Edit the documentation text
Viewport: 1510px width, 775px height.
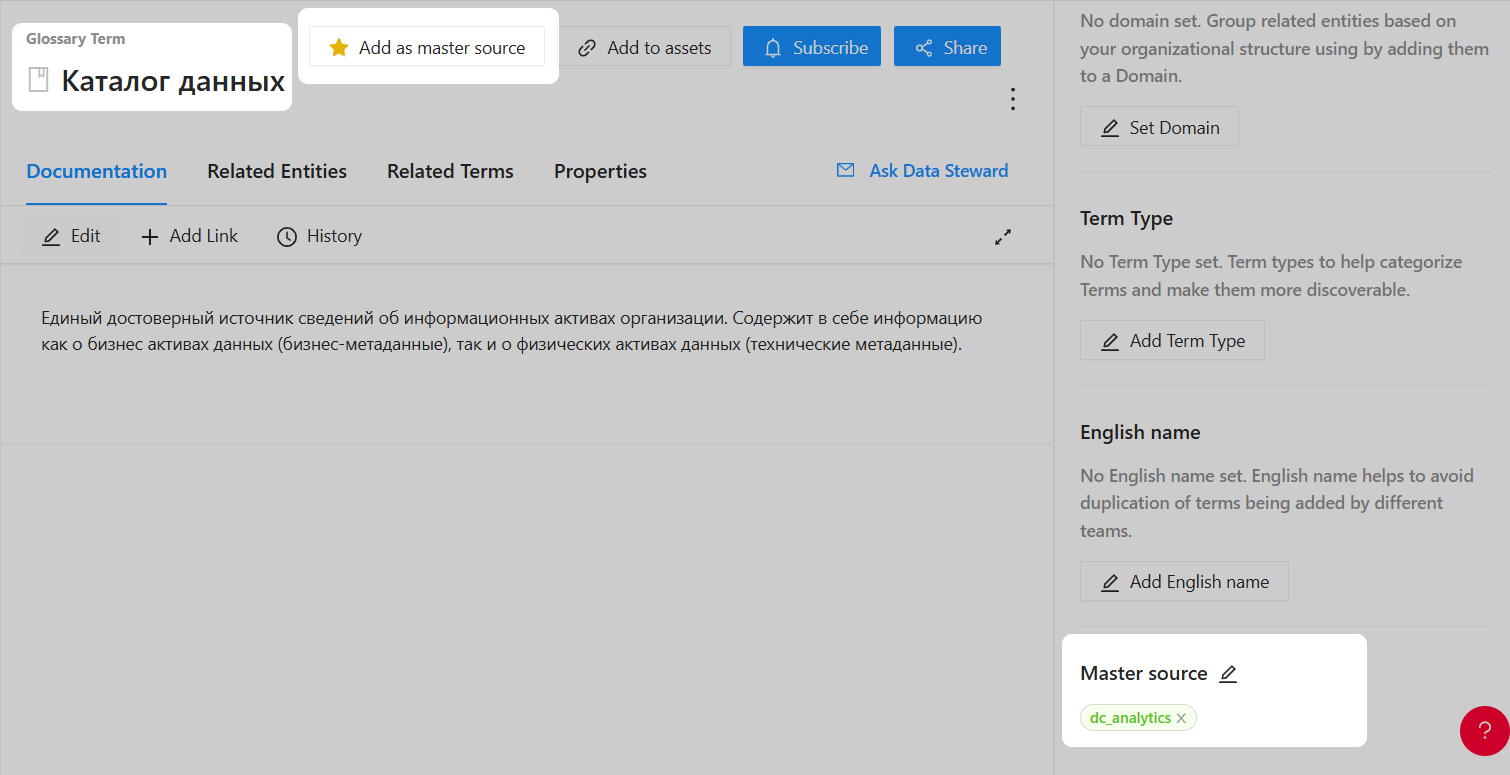(71, 236)
